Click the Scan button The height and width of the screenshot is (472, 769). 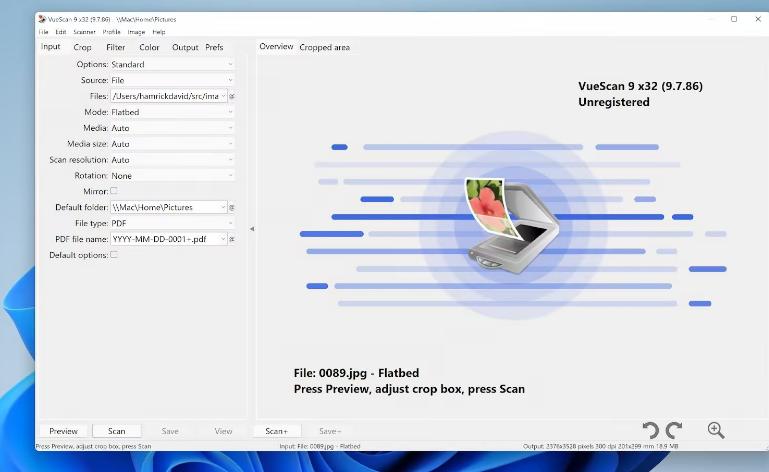(117, 431)
